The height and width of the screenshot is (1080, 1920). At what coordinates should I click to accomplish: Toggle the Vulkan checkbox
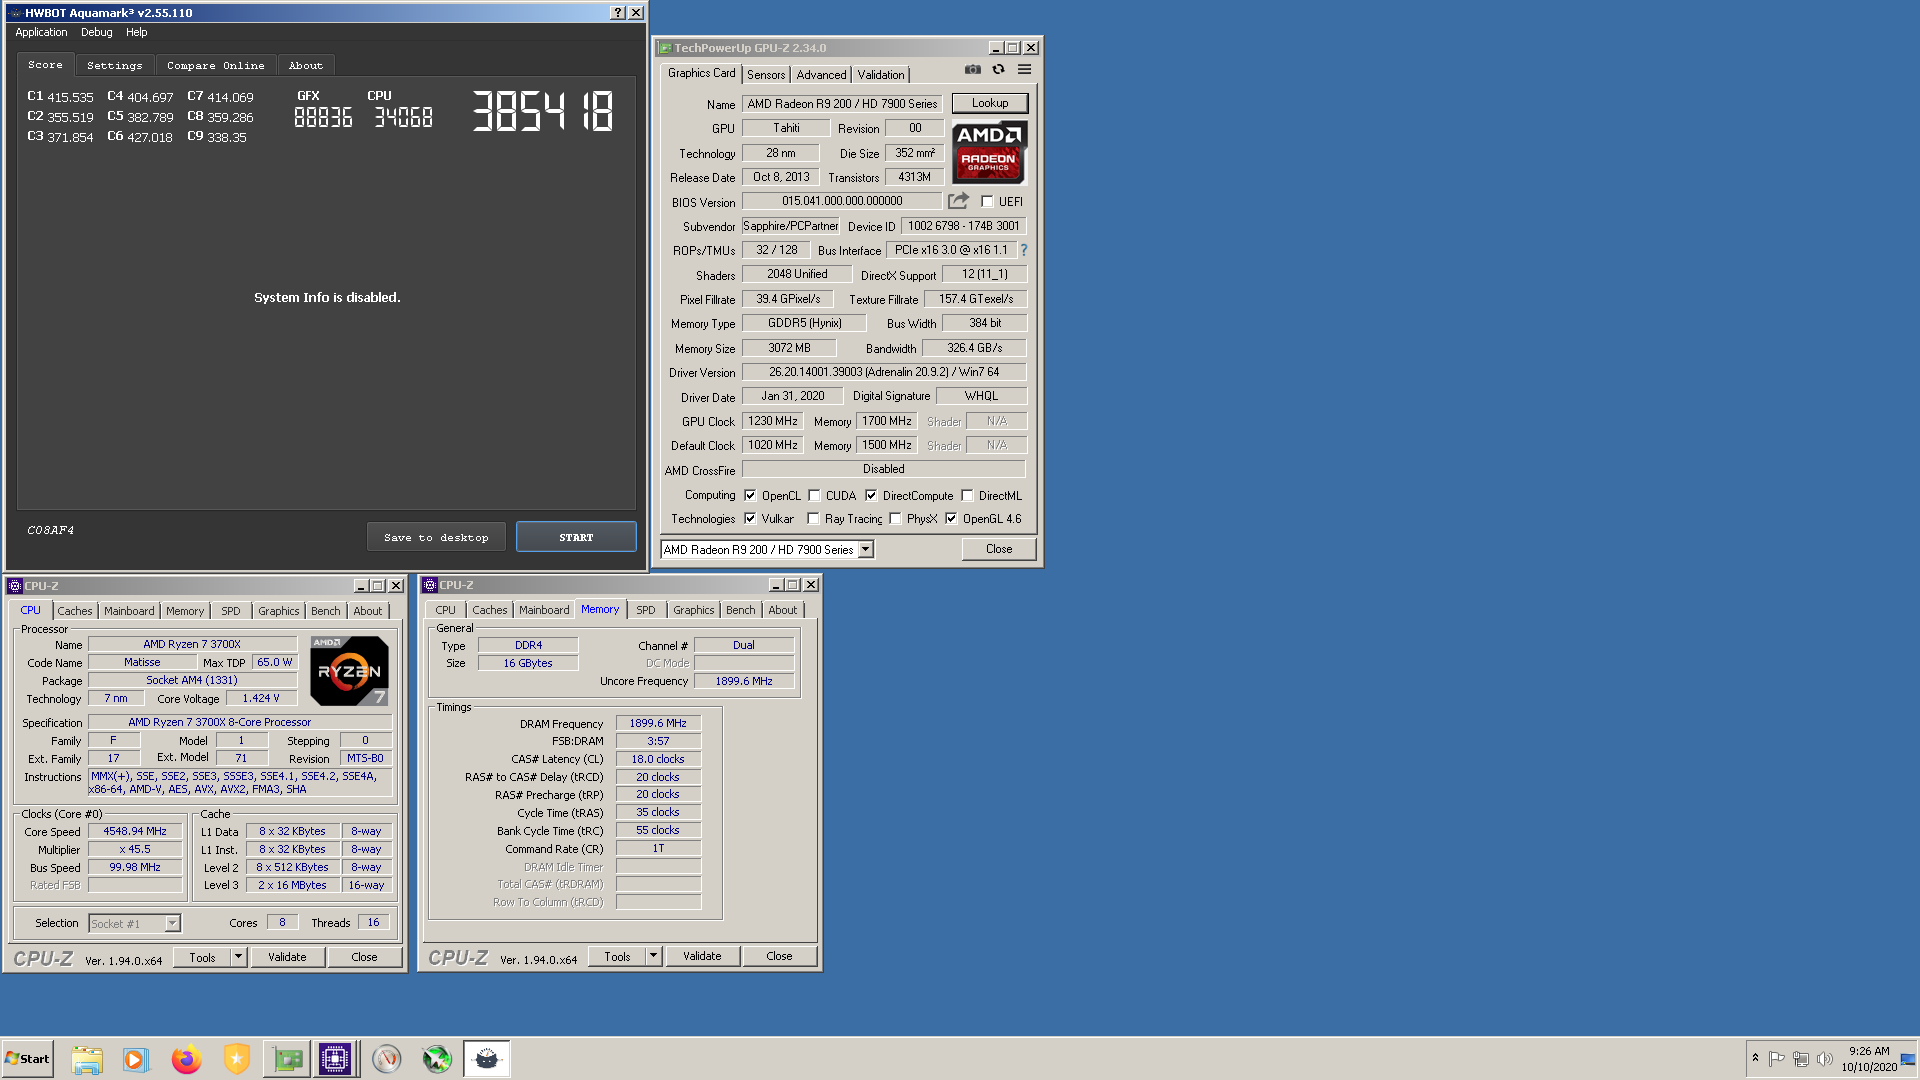tap(750, 518)
